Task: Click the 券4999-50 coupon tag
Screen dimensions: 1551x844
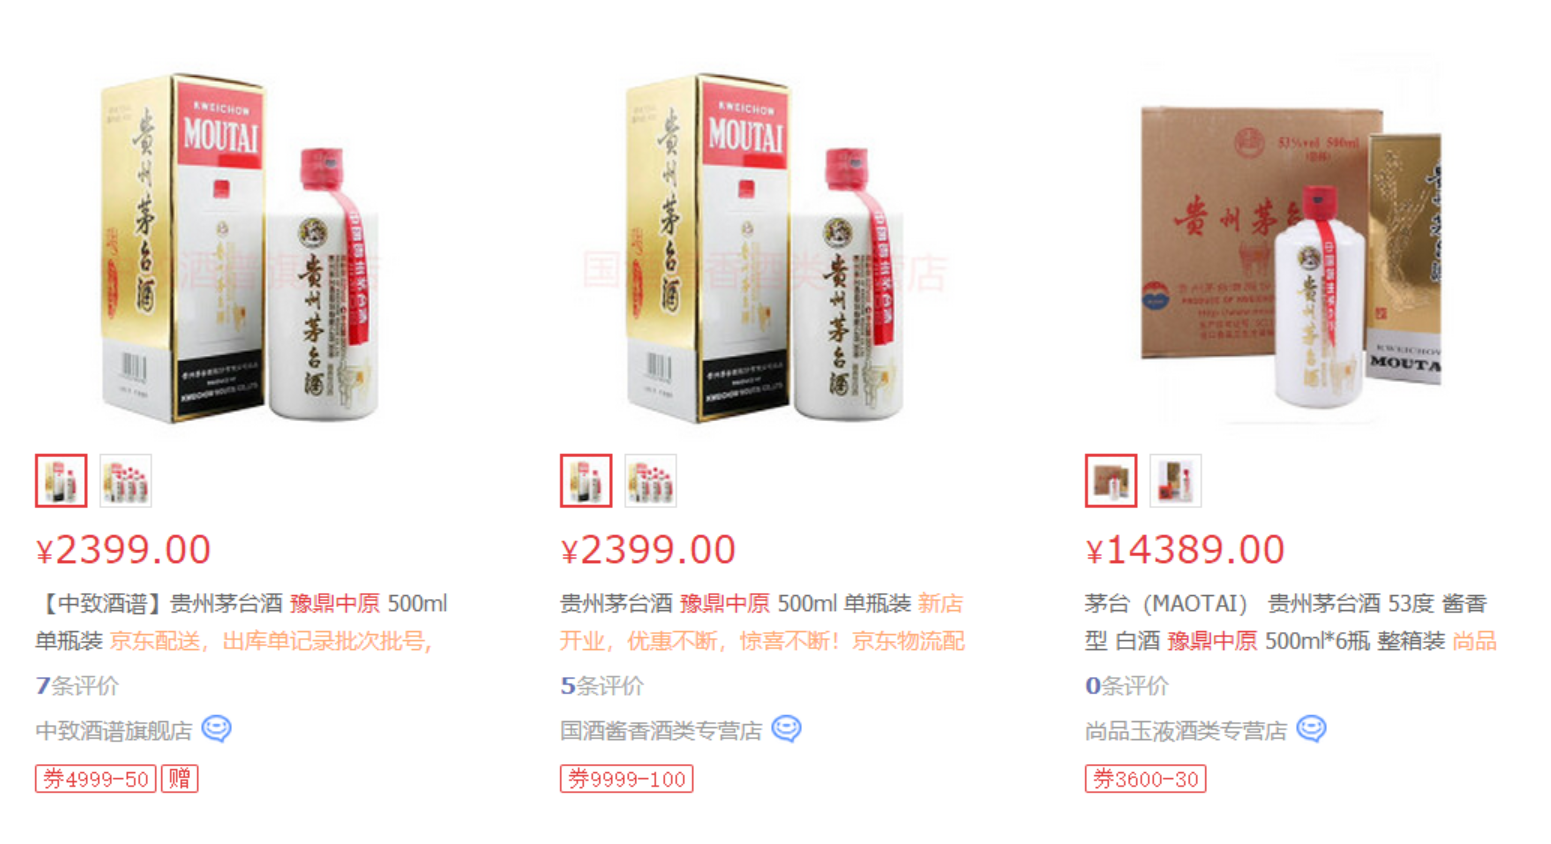Action: coord(96,779)
